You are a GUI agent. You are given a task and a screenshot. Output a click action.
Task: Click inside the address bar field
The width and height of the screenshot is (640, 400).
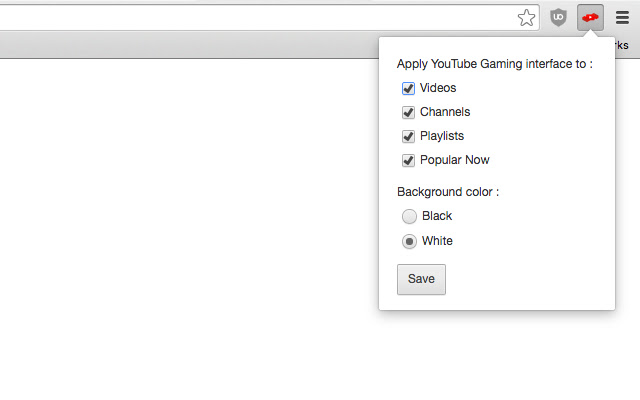pyautogui.click(x=269, y=18)
